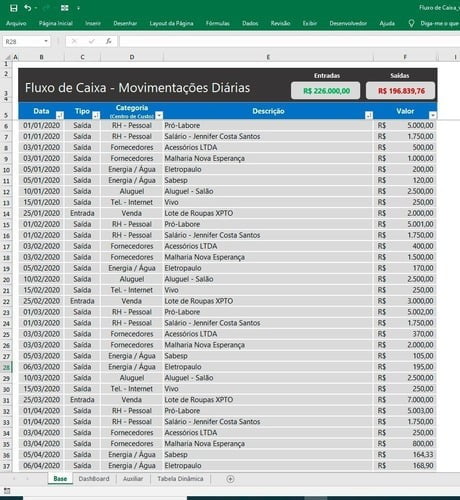This screenshot has height=500, width=460.
Task: Click the Select All corner triangle
Action: click(x=7, y=57)
